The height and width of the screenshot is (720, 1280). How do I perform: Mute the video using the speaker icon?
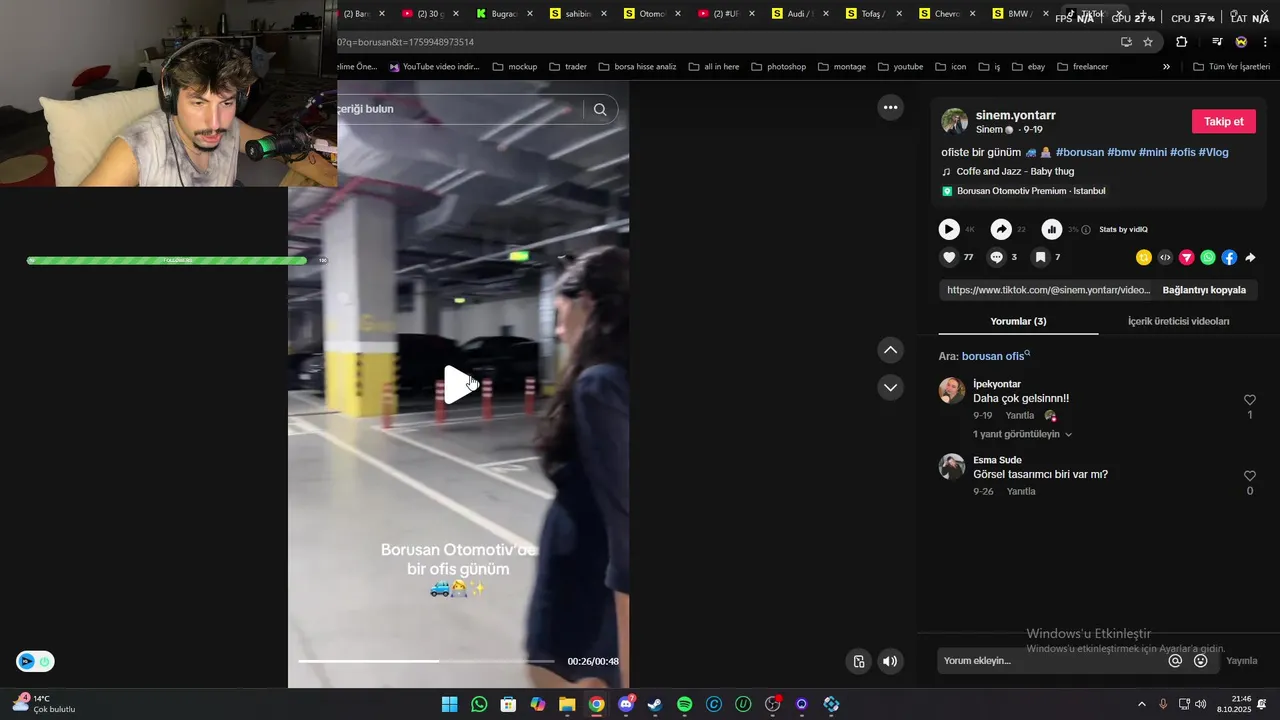[x=890, y=661]
